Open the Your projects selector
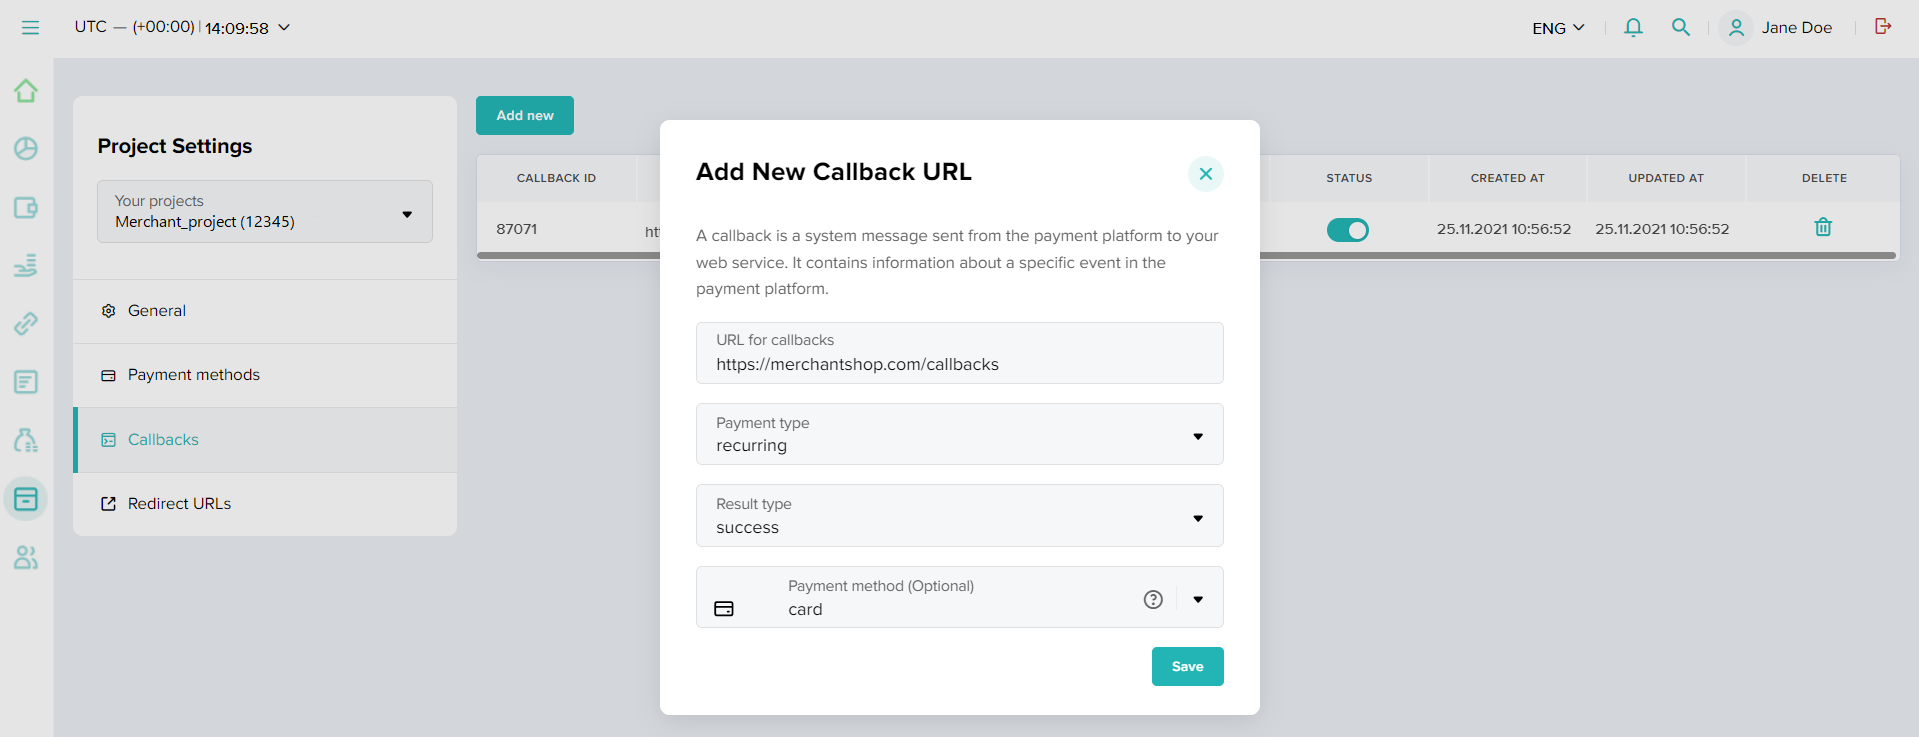Screen dimensions: 1919x737 264,212
